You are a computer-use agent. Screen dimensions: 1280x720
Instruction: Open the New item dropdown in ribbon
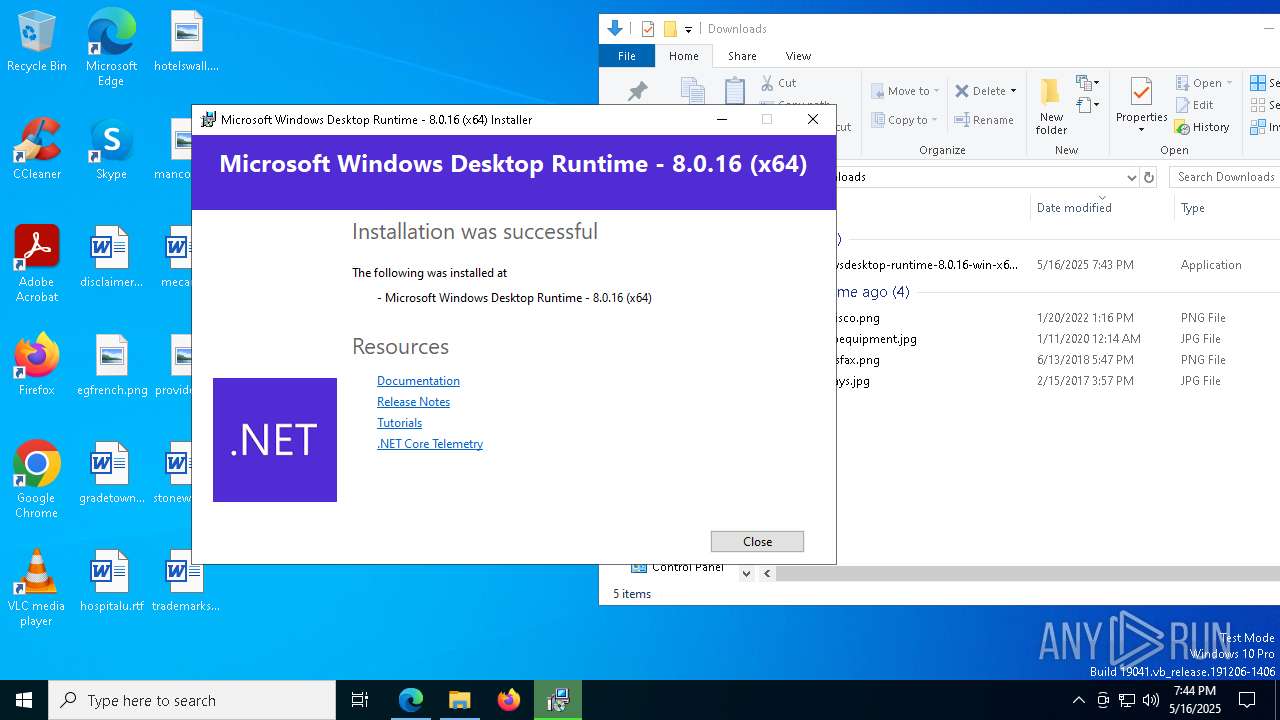click(x=1088, y=83)
